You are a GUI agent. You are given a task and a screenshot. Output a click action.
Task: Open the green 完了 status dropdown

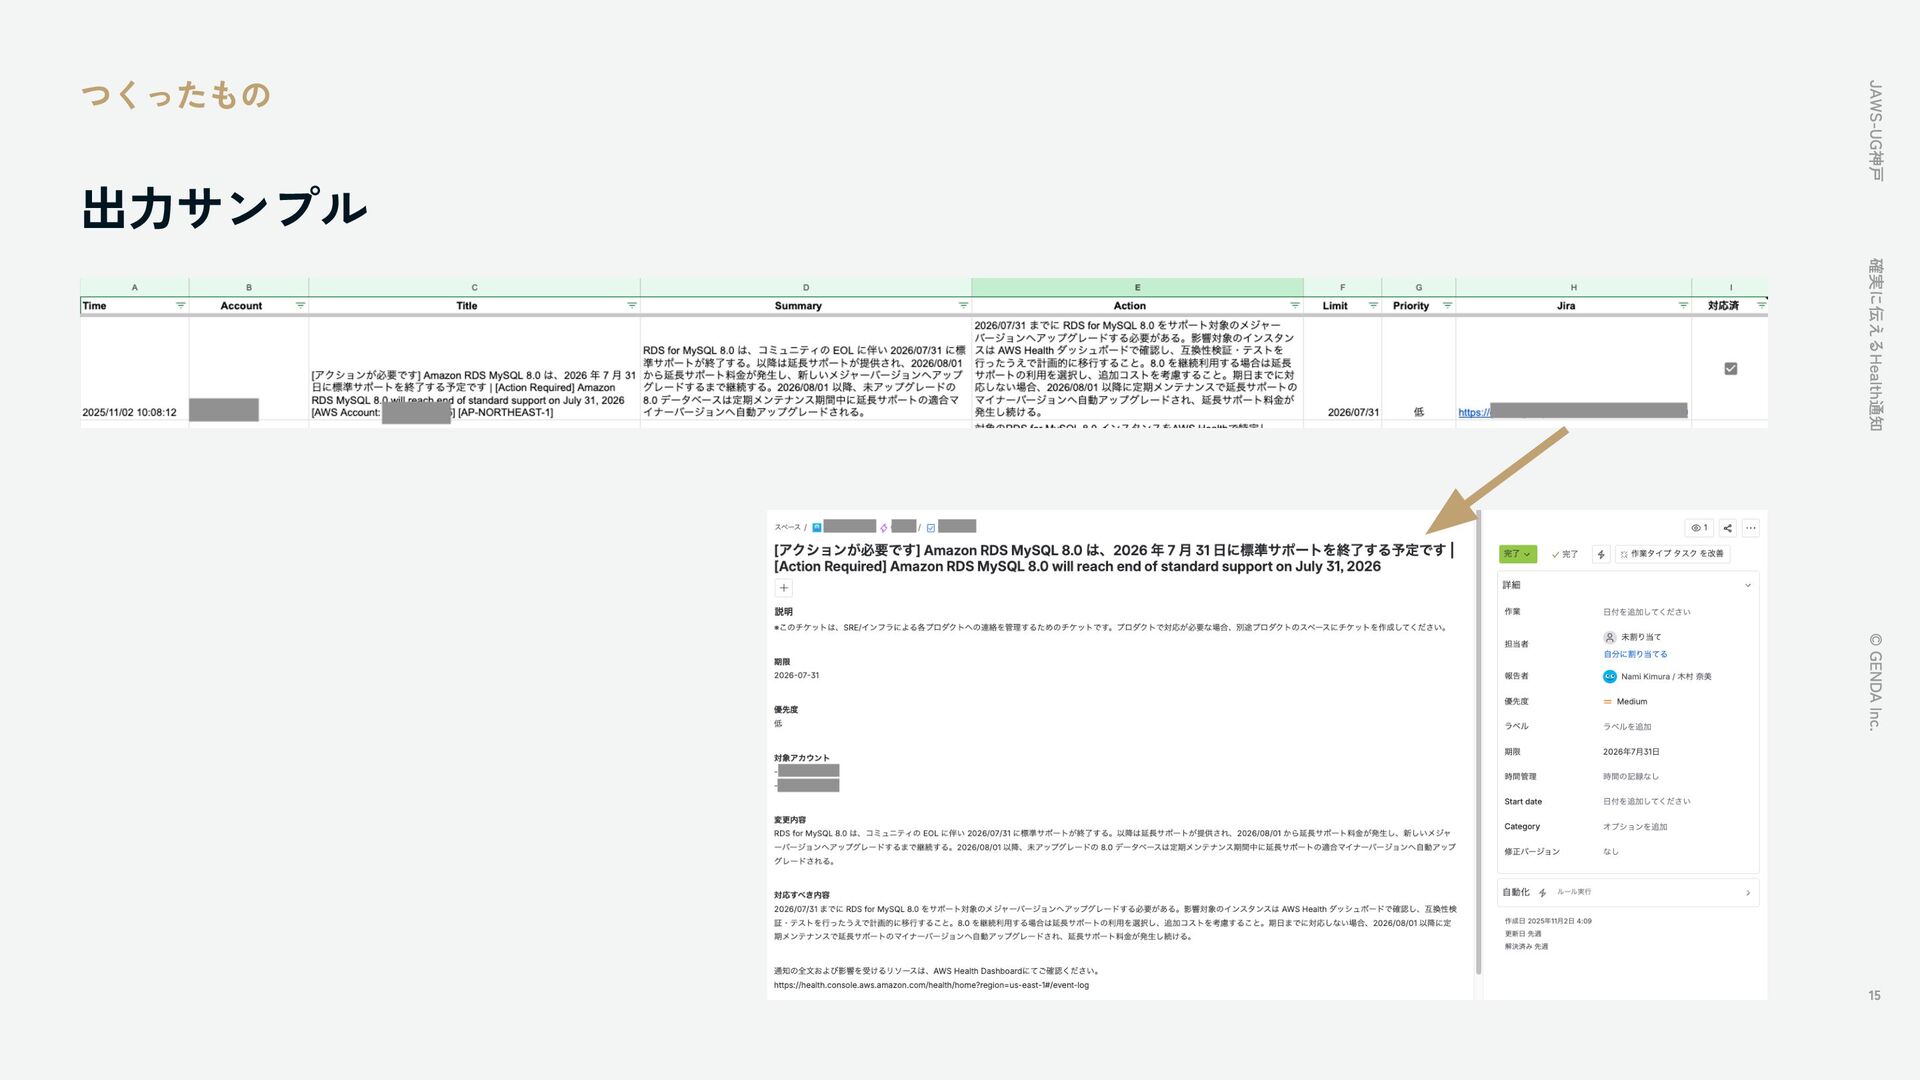[x=1517, y=554]
